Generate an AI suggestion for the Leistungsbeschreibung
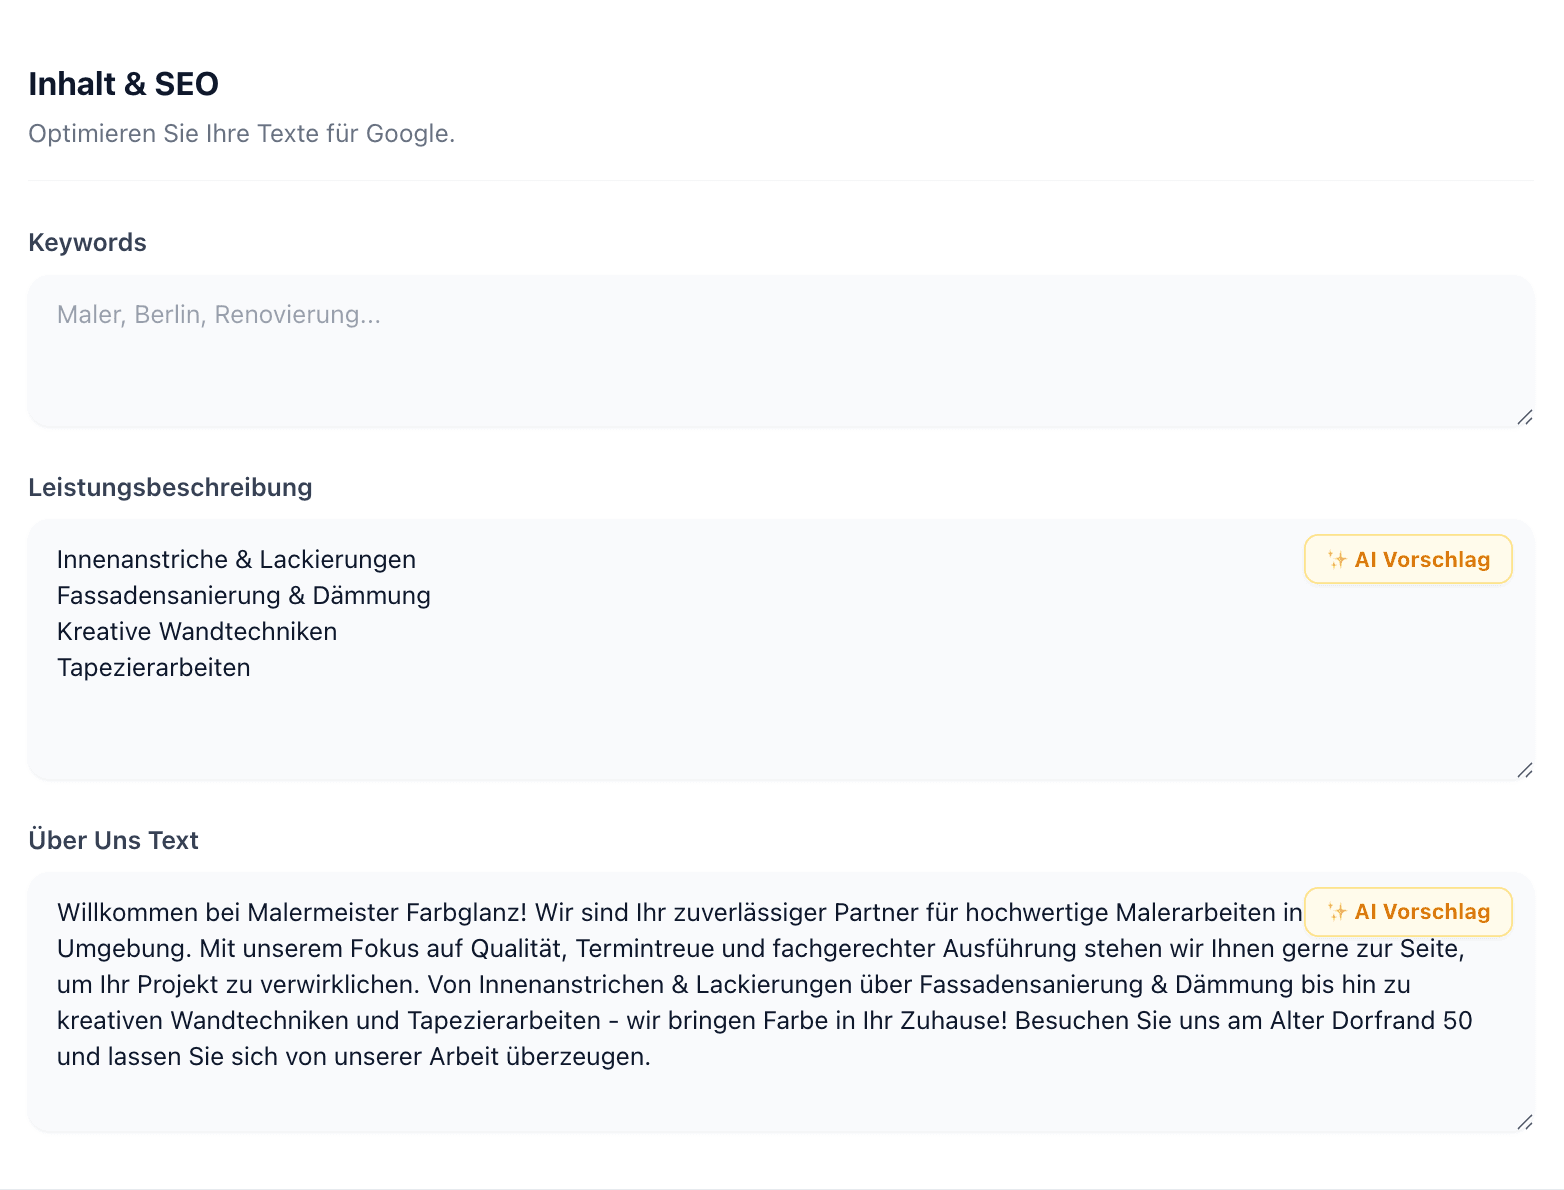The height and width of the screenshot is (1190, 1564). click(1408, 559)
